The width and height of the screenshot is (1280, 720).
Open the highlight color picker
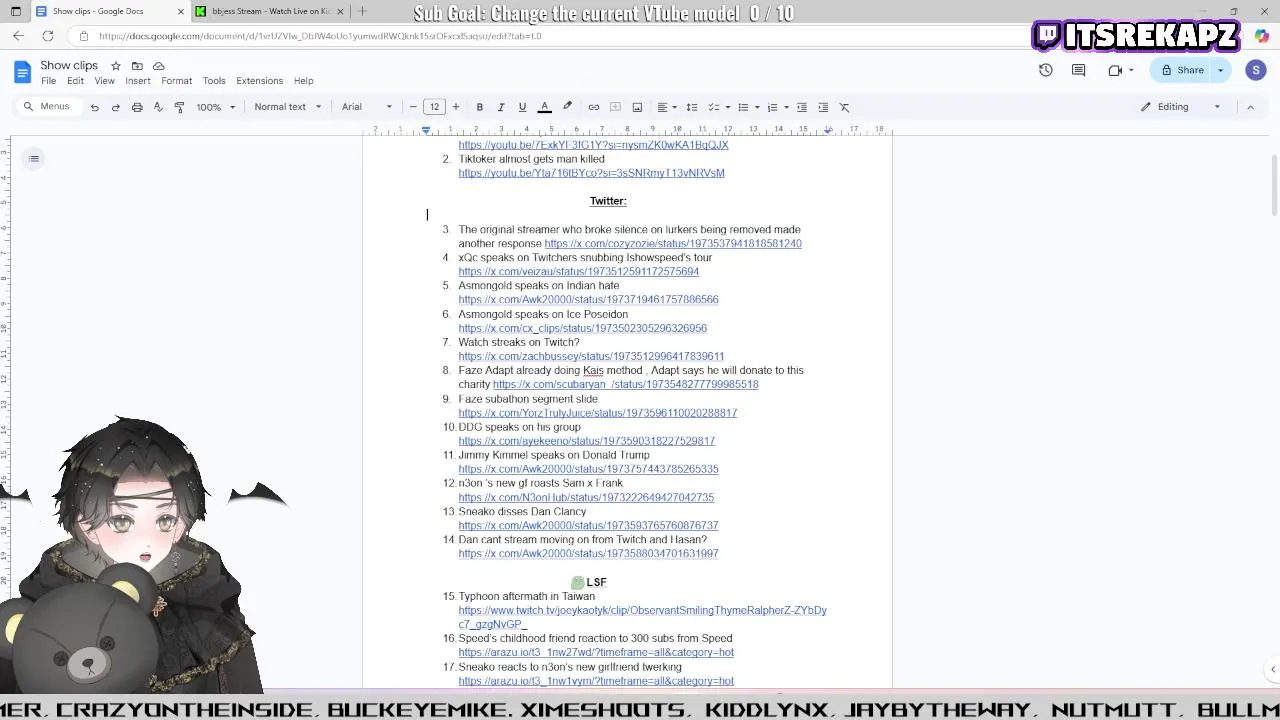pyautogui.click(x=567, y=107)
